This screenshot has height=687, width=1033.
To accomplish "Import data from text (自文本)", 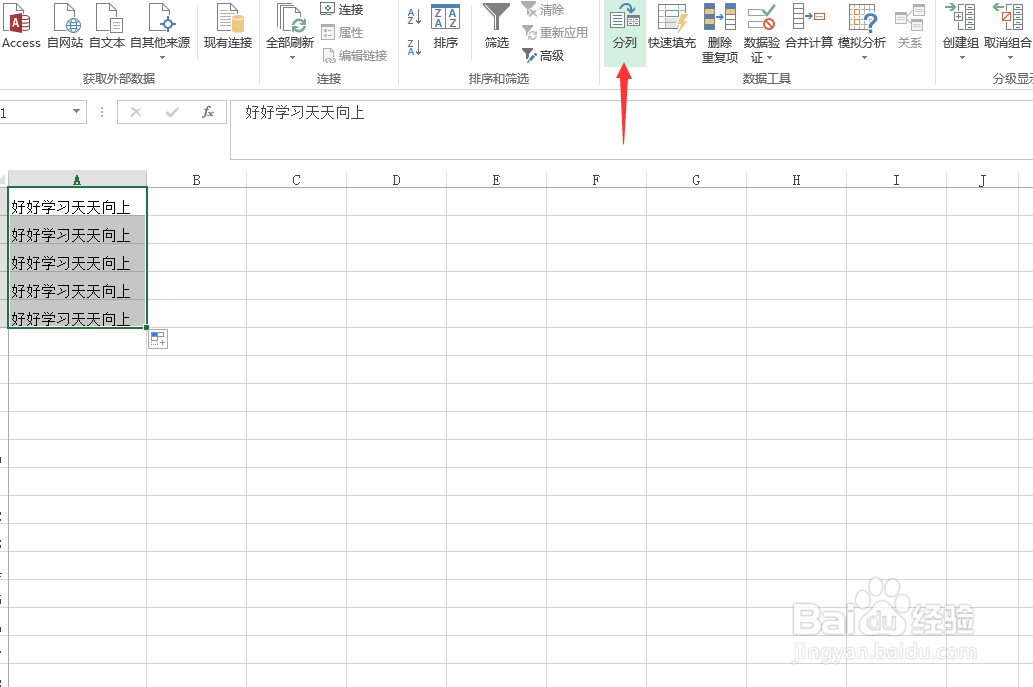I will (107, 26).
